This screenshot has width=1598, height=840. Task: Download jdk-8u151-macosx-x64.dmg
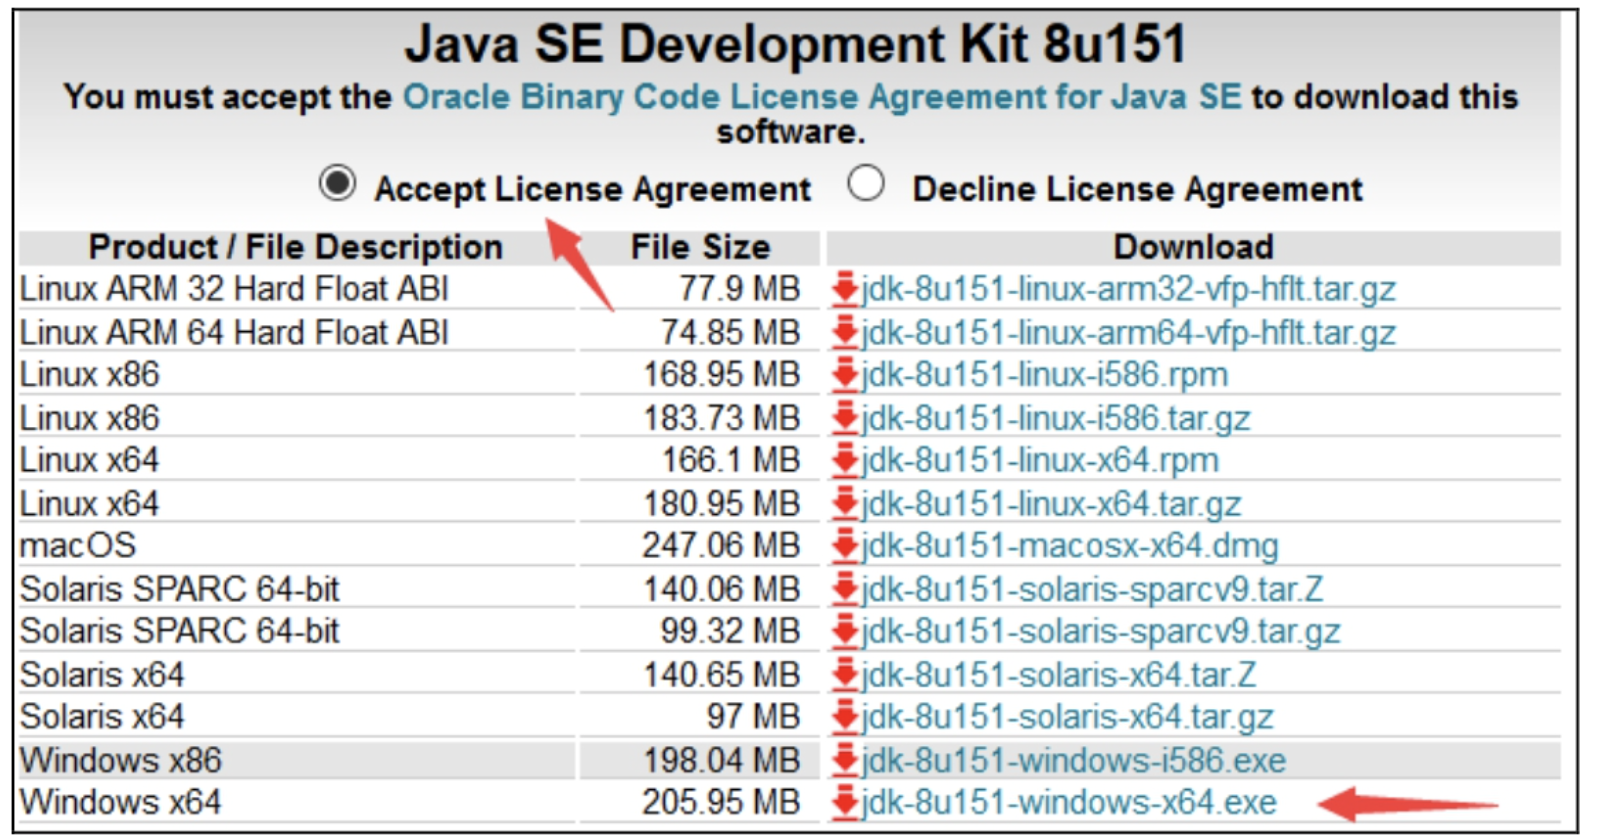pos(1070,546)
